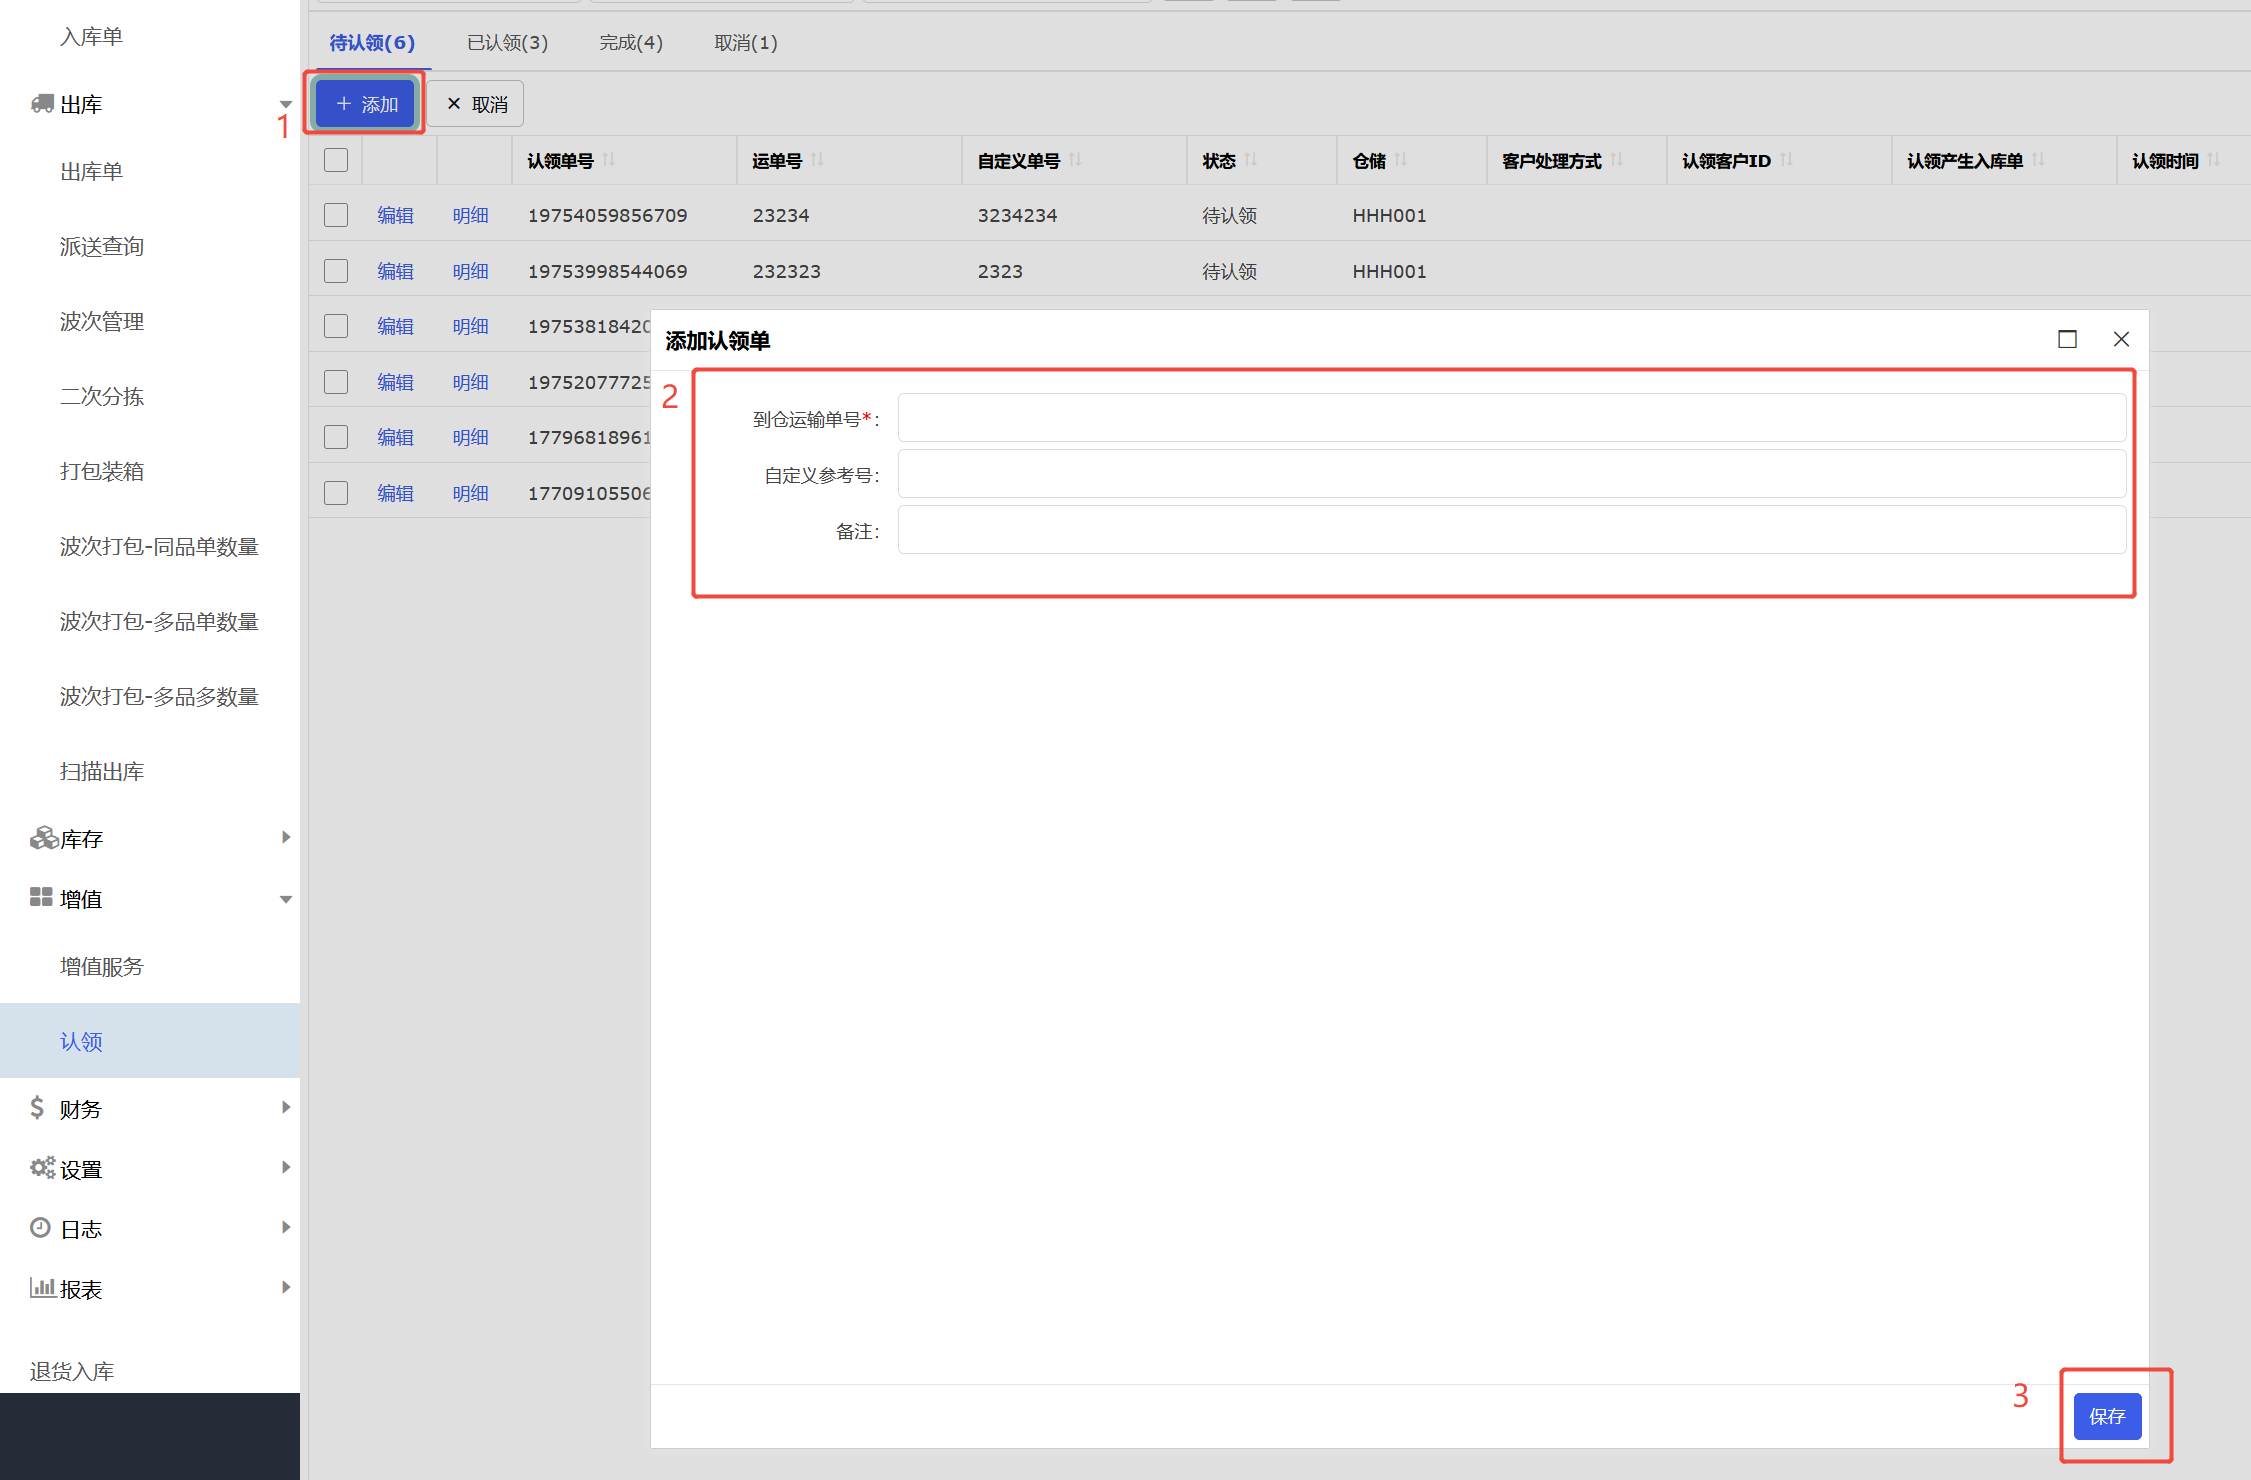Click the 出库 truck icon
Image resolution: width=2251 pixels, height=1480 pixels.
(x=42, y=103)
